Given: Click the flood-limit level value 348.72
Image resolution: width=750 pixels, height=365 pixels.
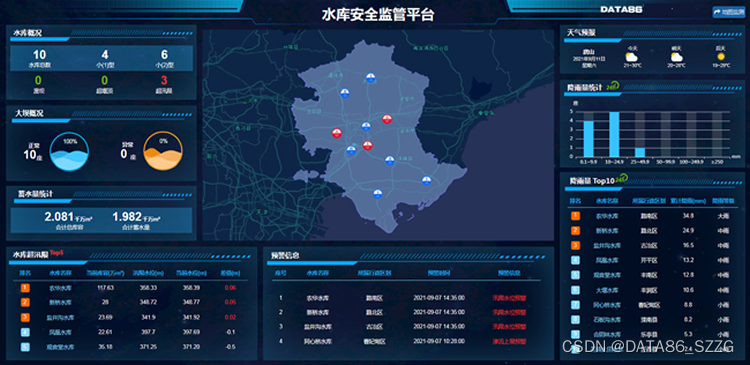Looking at the screenshot, I should (x=148, y=302).
